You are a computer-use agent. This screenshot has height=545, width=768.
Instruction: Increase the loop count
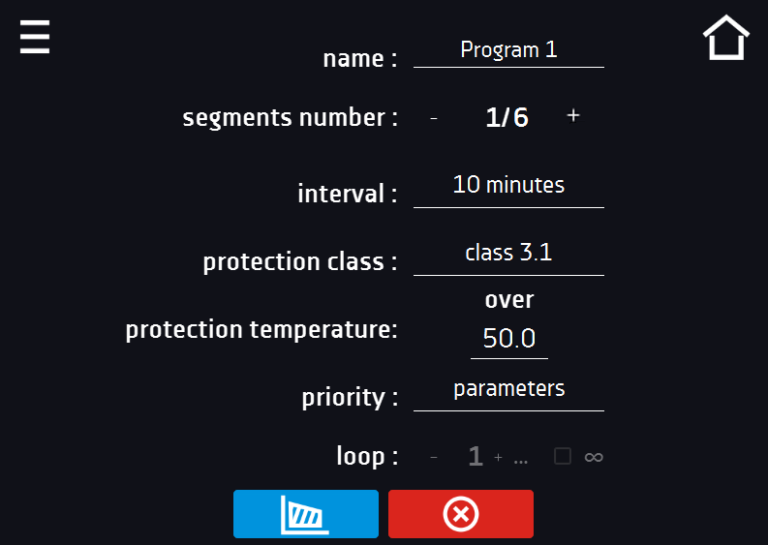[x=498, y=457]
